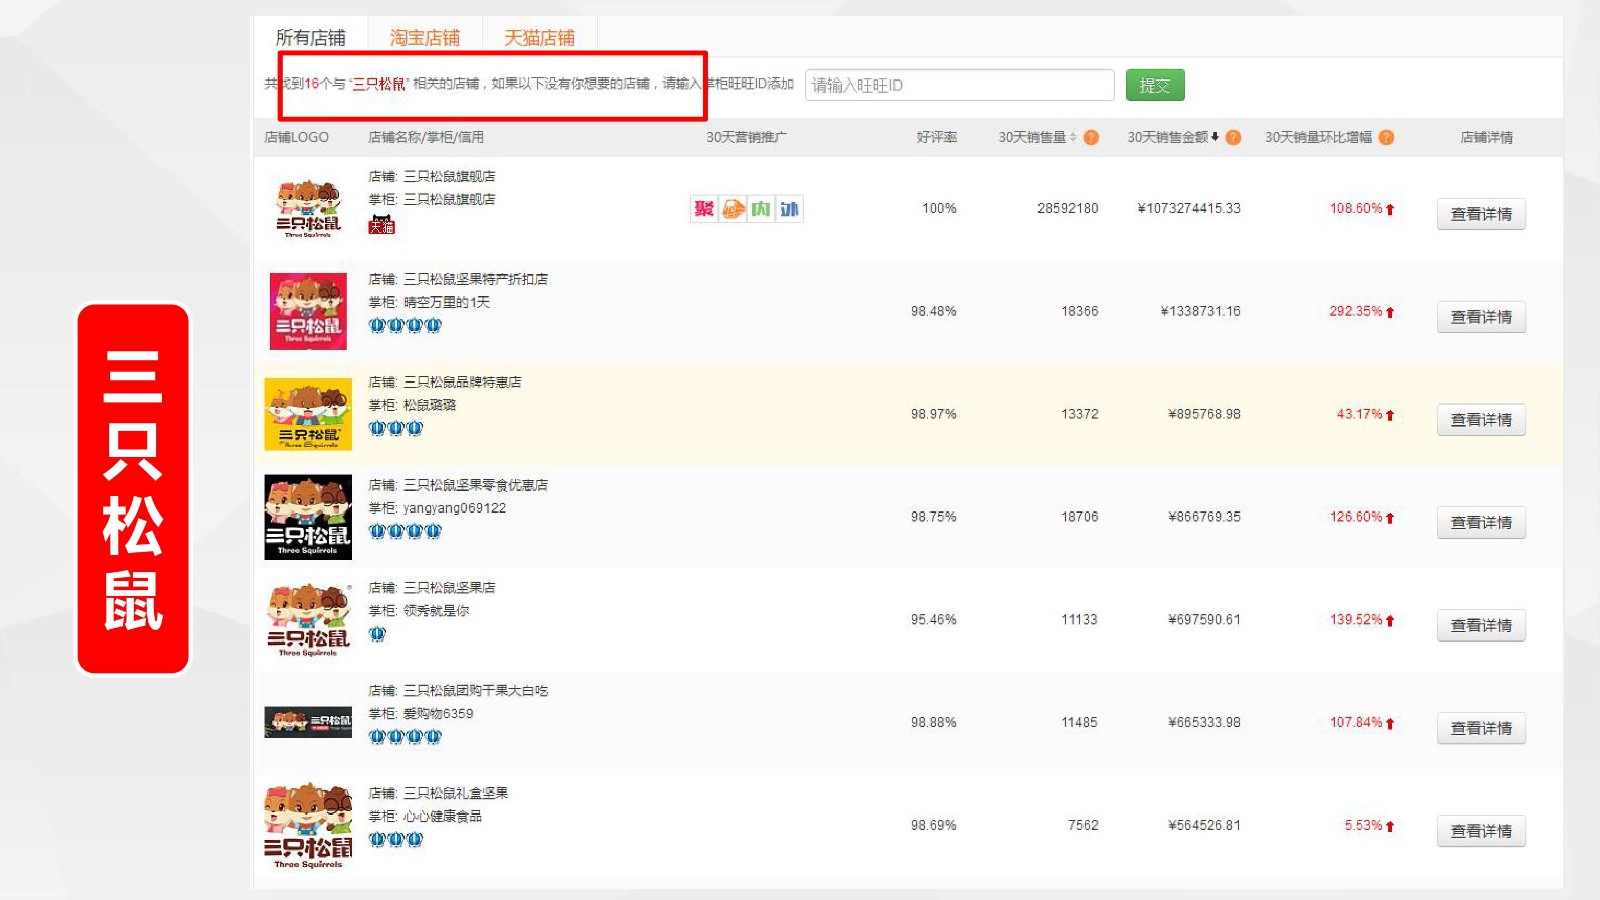Click logo thumbnail of 三只松鼠旗舰店
The width and height of the screenshot is (1600, 900).
tap(308, 208)
